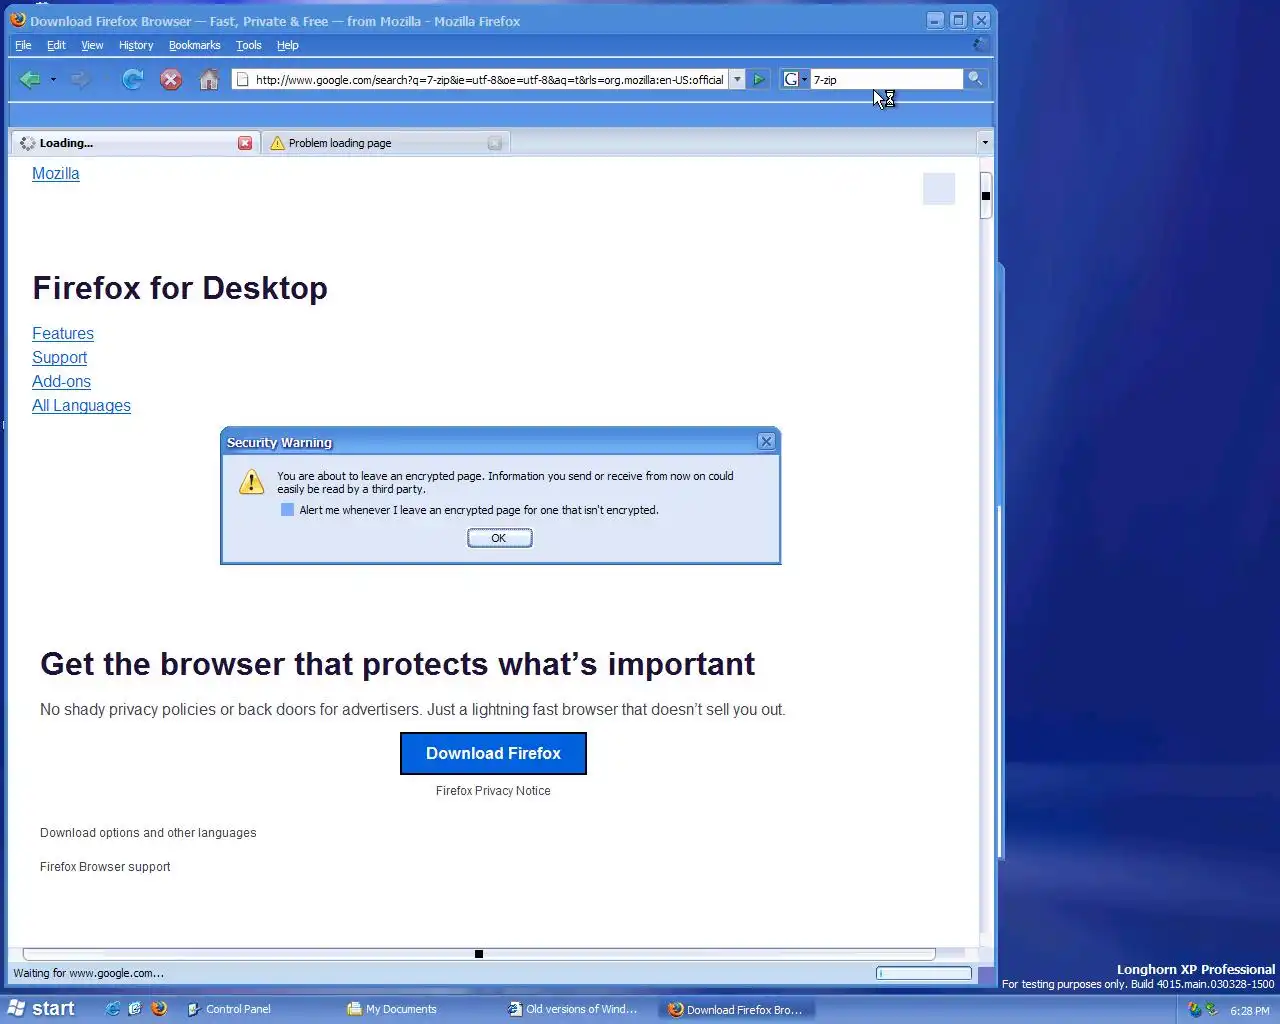Click the Waiting for www.google.com status text
The width and height of the screenshot is (1280, 1024).
tap(88, 973)
